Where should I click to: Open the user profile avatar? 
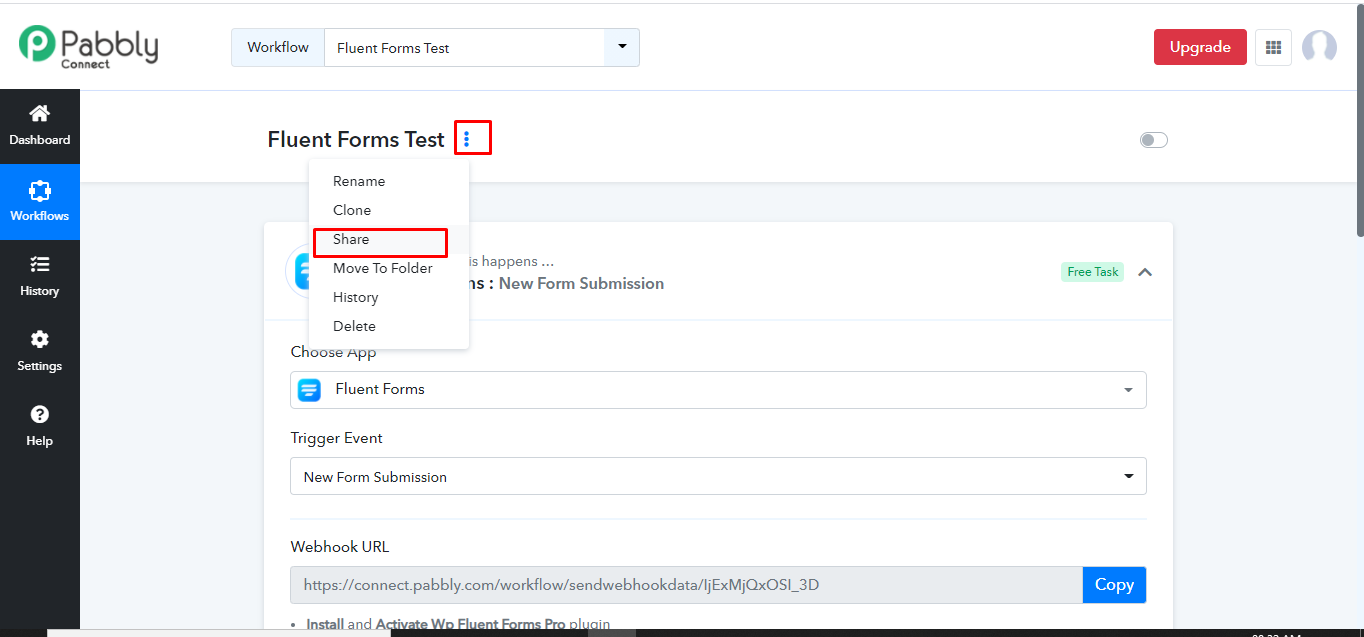(1319, 47)
